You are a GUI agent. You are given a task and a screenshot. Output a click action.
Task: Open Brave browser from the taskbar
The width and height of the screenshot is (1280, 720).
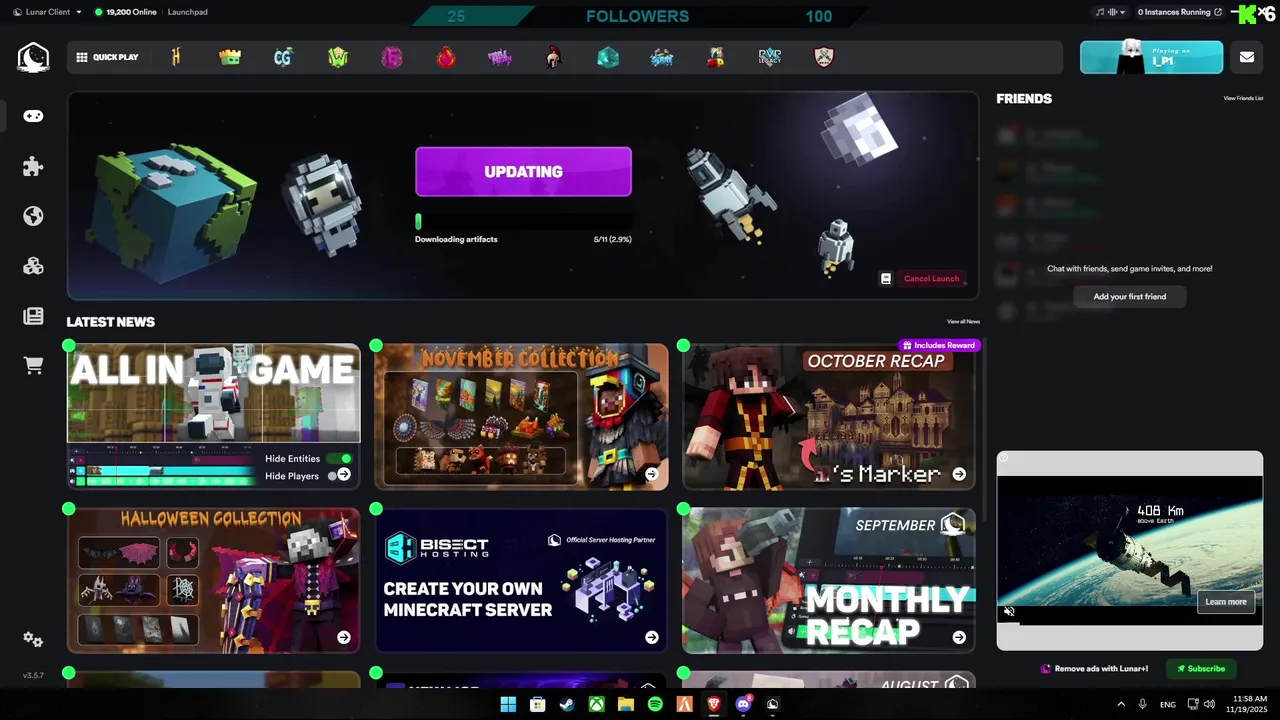click(714, 704)
